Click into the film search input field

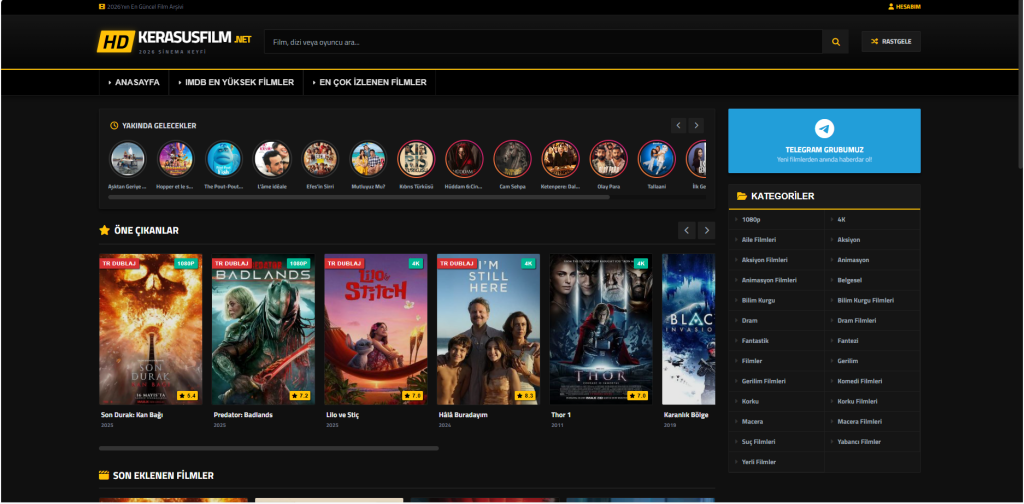(543, 42)
